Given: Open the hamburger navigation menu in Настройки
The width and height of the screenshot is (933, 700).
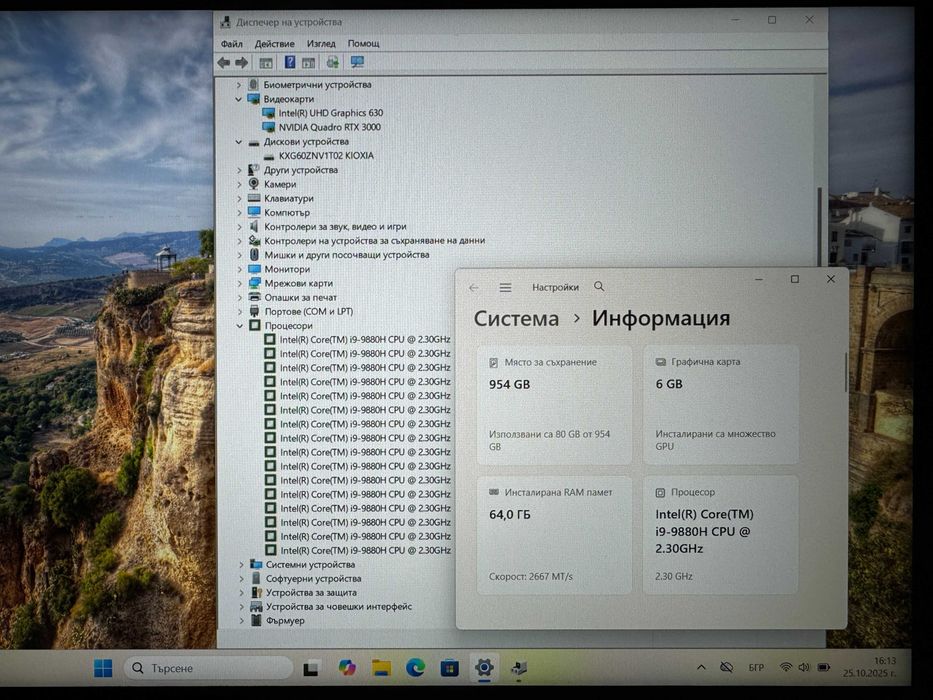Looking at the screenshot, I should (x=505, y=288).
